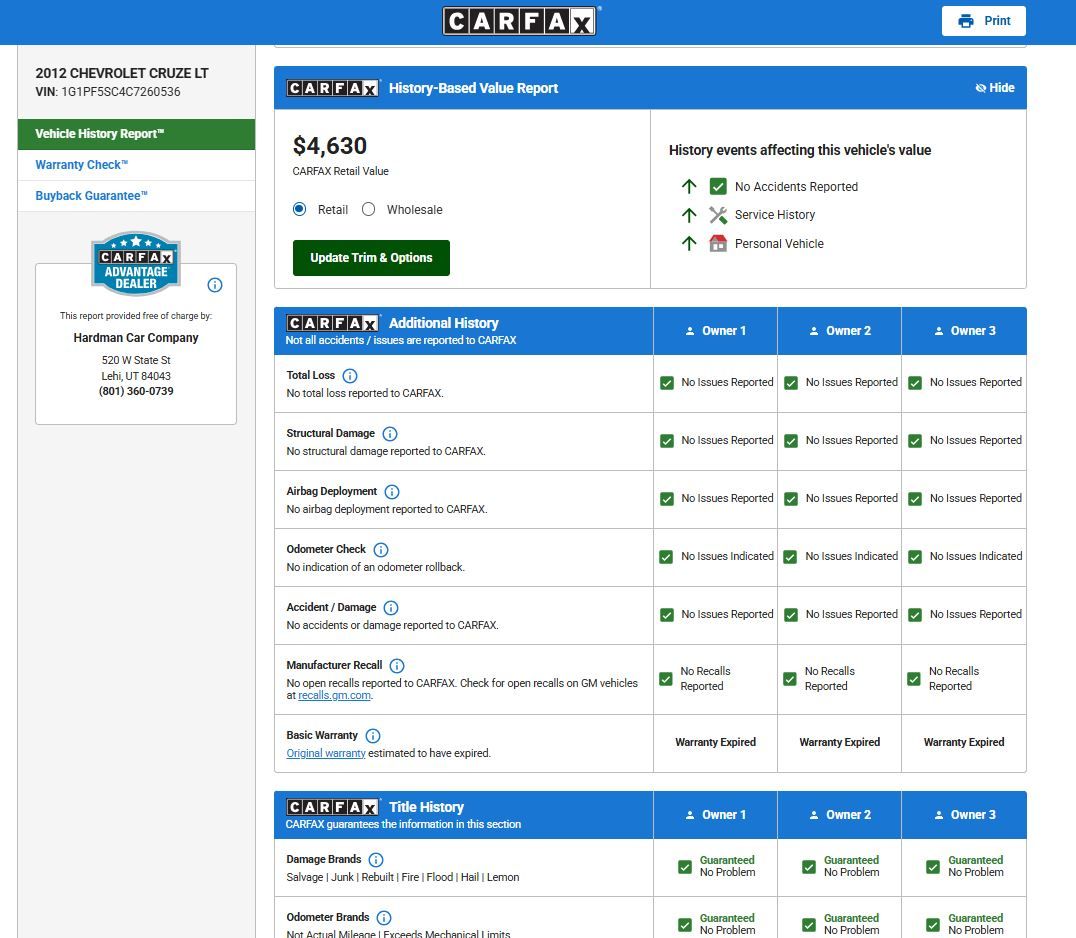Click the Advantage Dealer info icon
This screenshot has height=938, width=1076.
(215, 285)
